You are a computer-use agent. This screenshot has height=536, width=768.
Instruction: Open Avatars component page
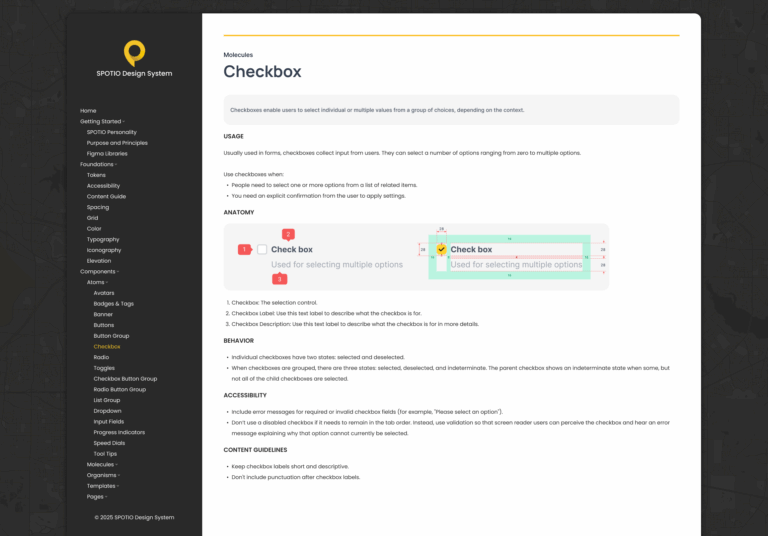pyautogui.click(x=104, y=293)
